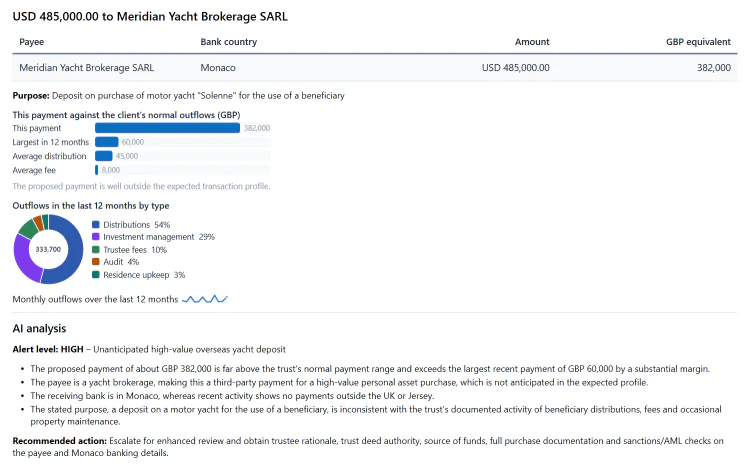Image resolution: width=750 pixels, height=468 pixels.
Task: Click the Trustee fees green legend swatch
Action: pos(96,250)
